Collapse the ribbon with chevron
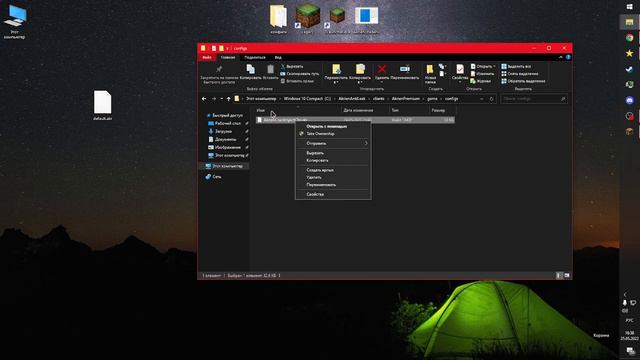Screen dimensions: 640x360 coord(560,58)
